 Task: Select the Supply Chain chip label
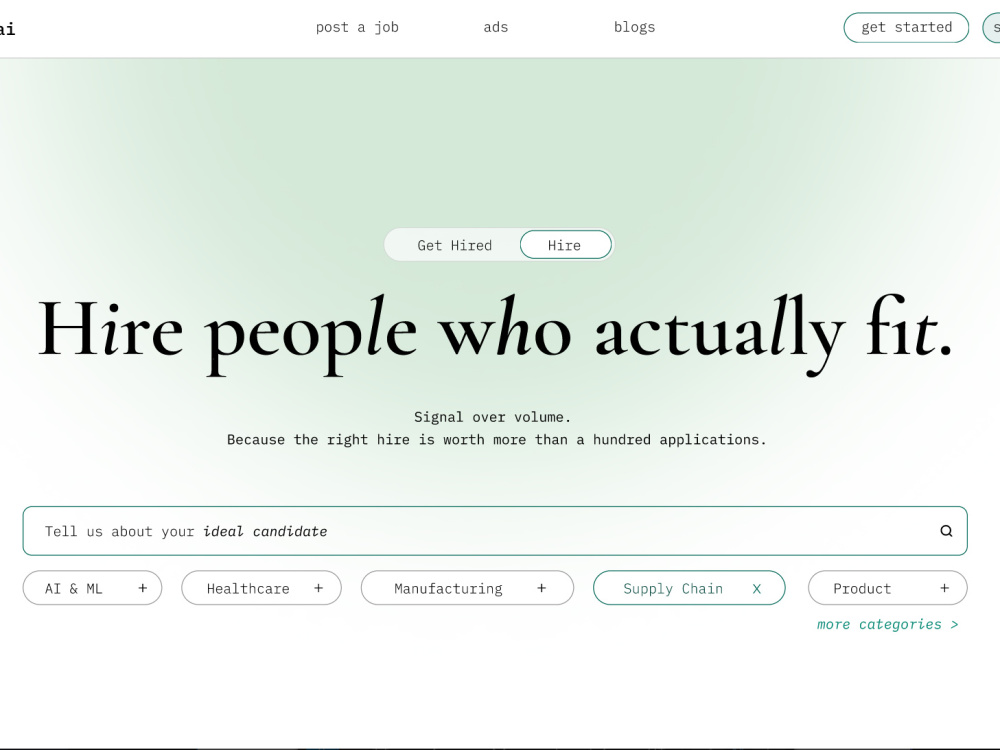[673, 589]
